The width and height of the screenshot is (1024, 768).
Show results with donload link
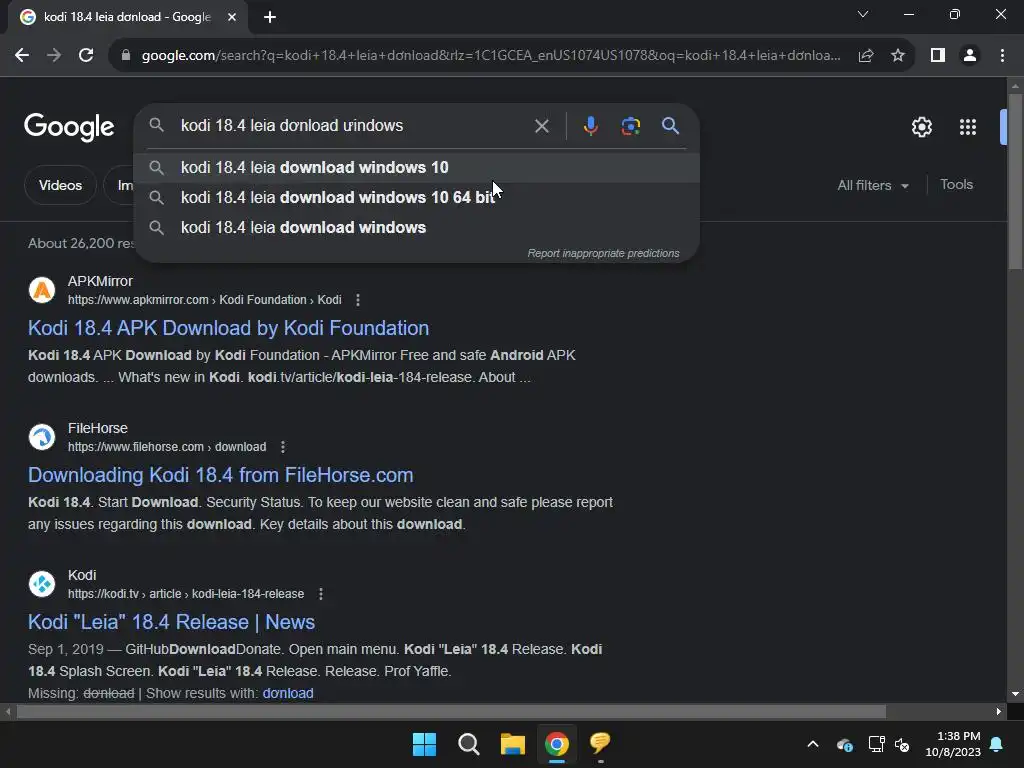(288, 693)
